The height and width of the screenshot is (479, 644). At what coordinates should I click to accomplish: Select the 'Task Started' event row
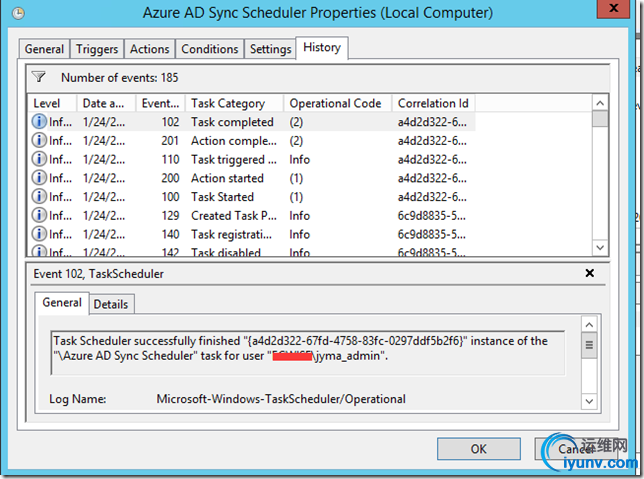point(252,196)
